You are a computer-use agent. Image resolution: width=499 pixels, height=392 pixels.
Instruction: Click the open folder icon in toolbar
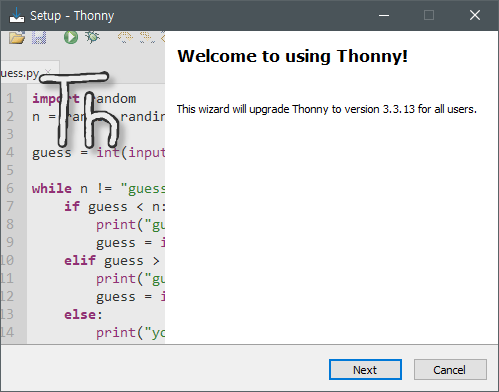[x=17, y=37]
